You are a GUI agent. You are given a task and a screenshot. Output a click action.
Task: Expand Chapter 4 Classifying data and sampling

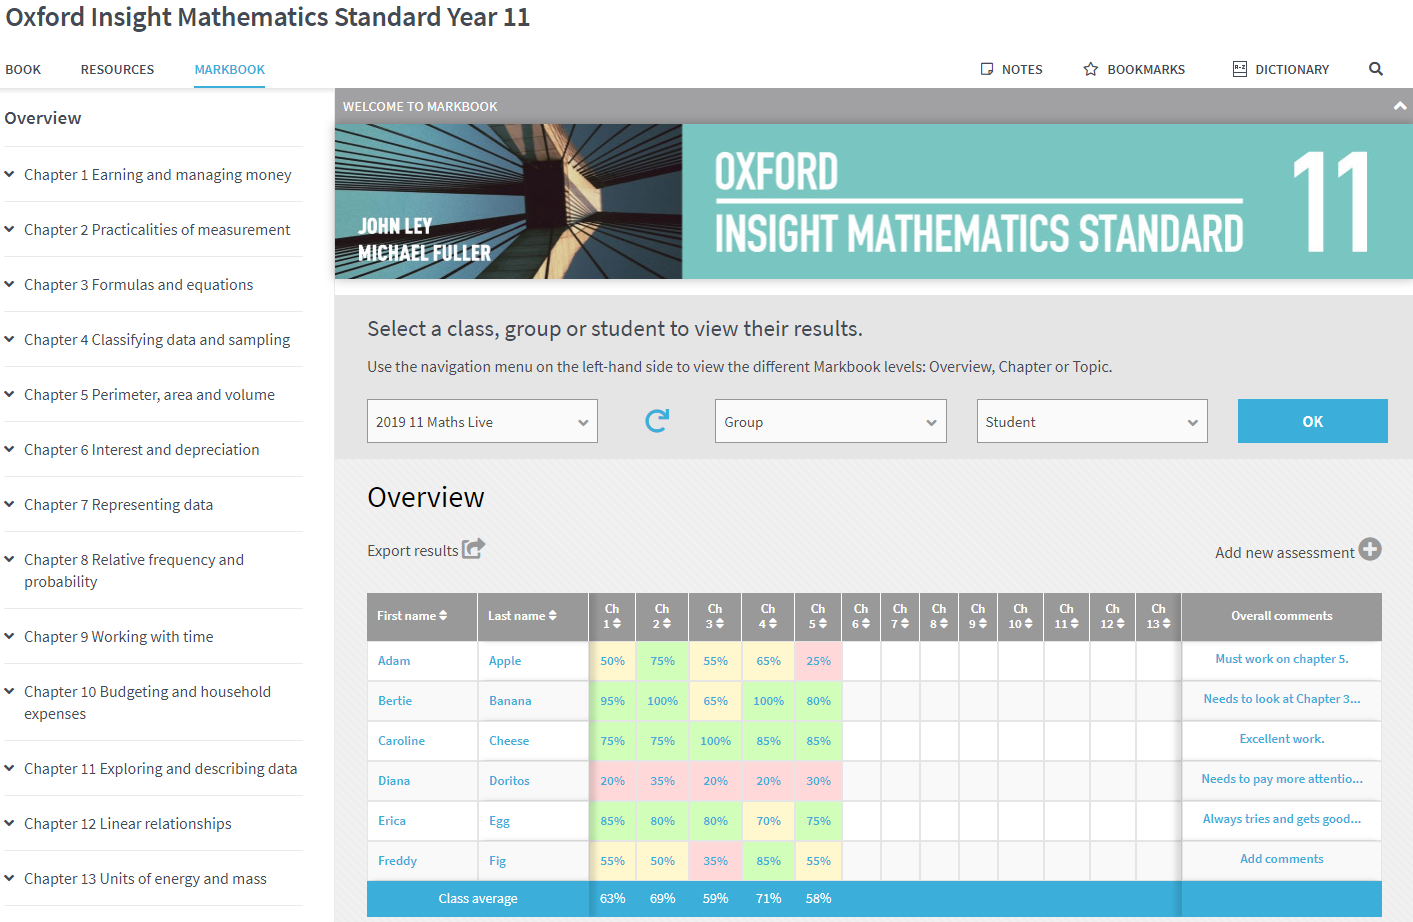click(10, 339)
